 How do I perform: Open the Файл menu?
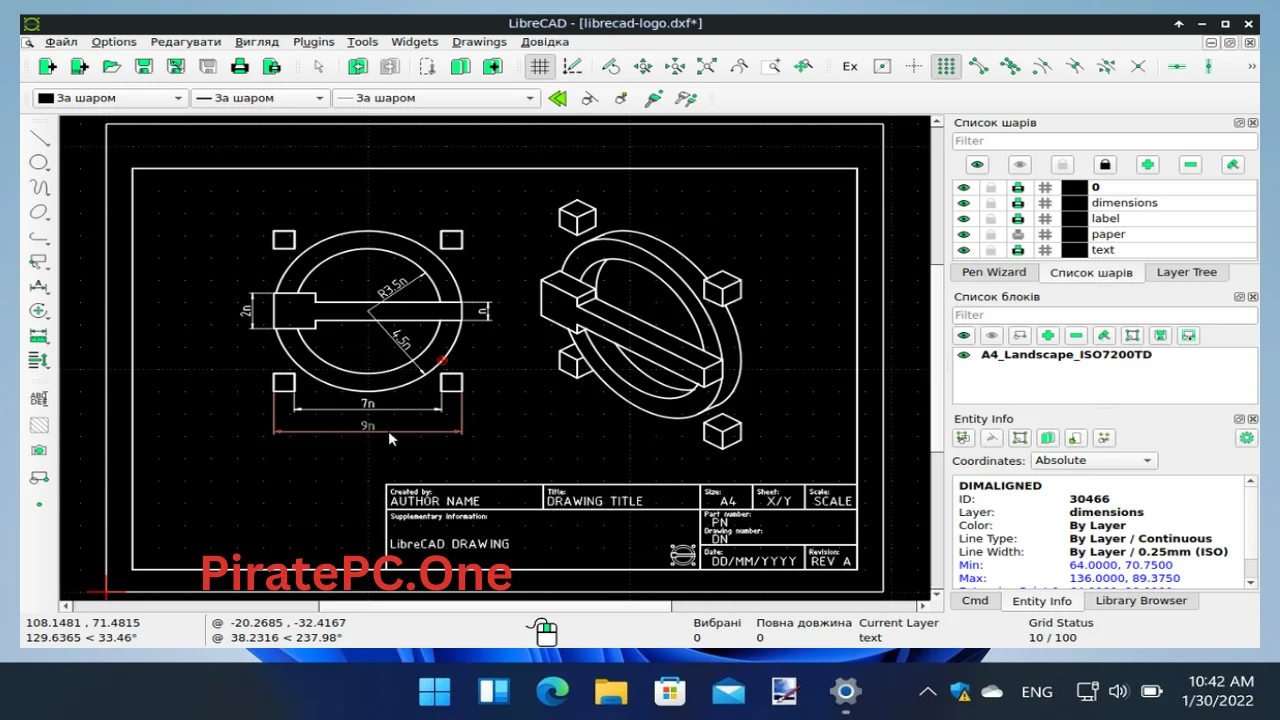pyautogui.click(x=61, y=42)
